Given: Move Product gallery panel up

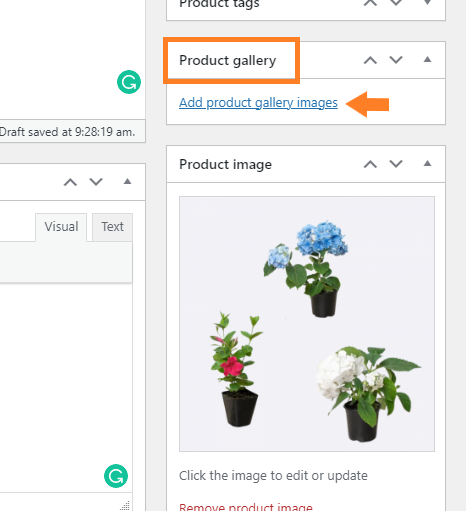Looking at the screenshot, I should 370,60.
